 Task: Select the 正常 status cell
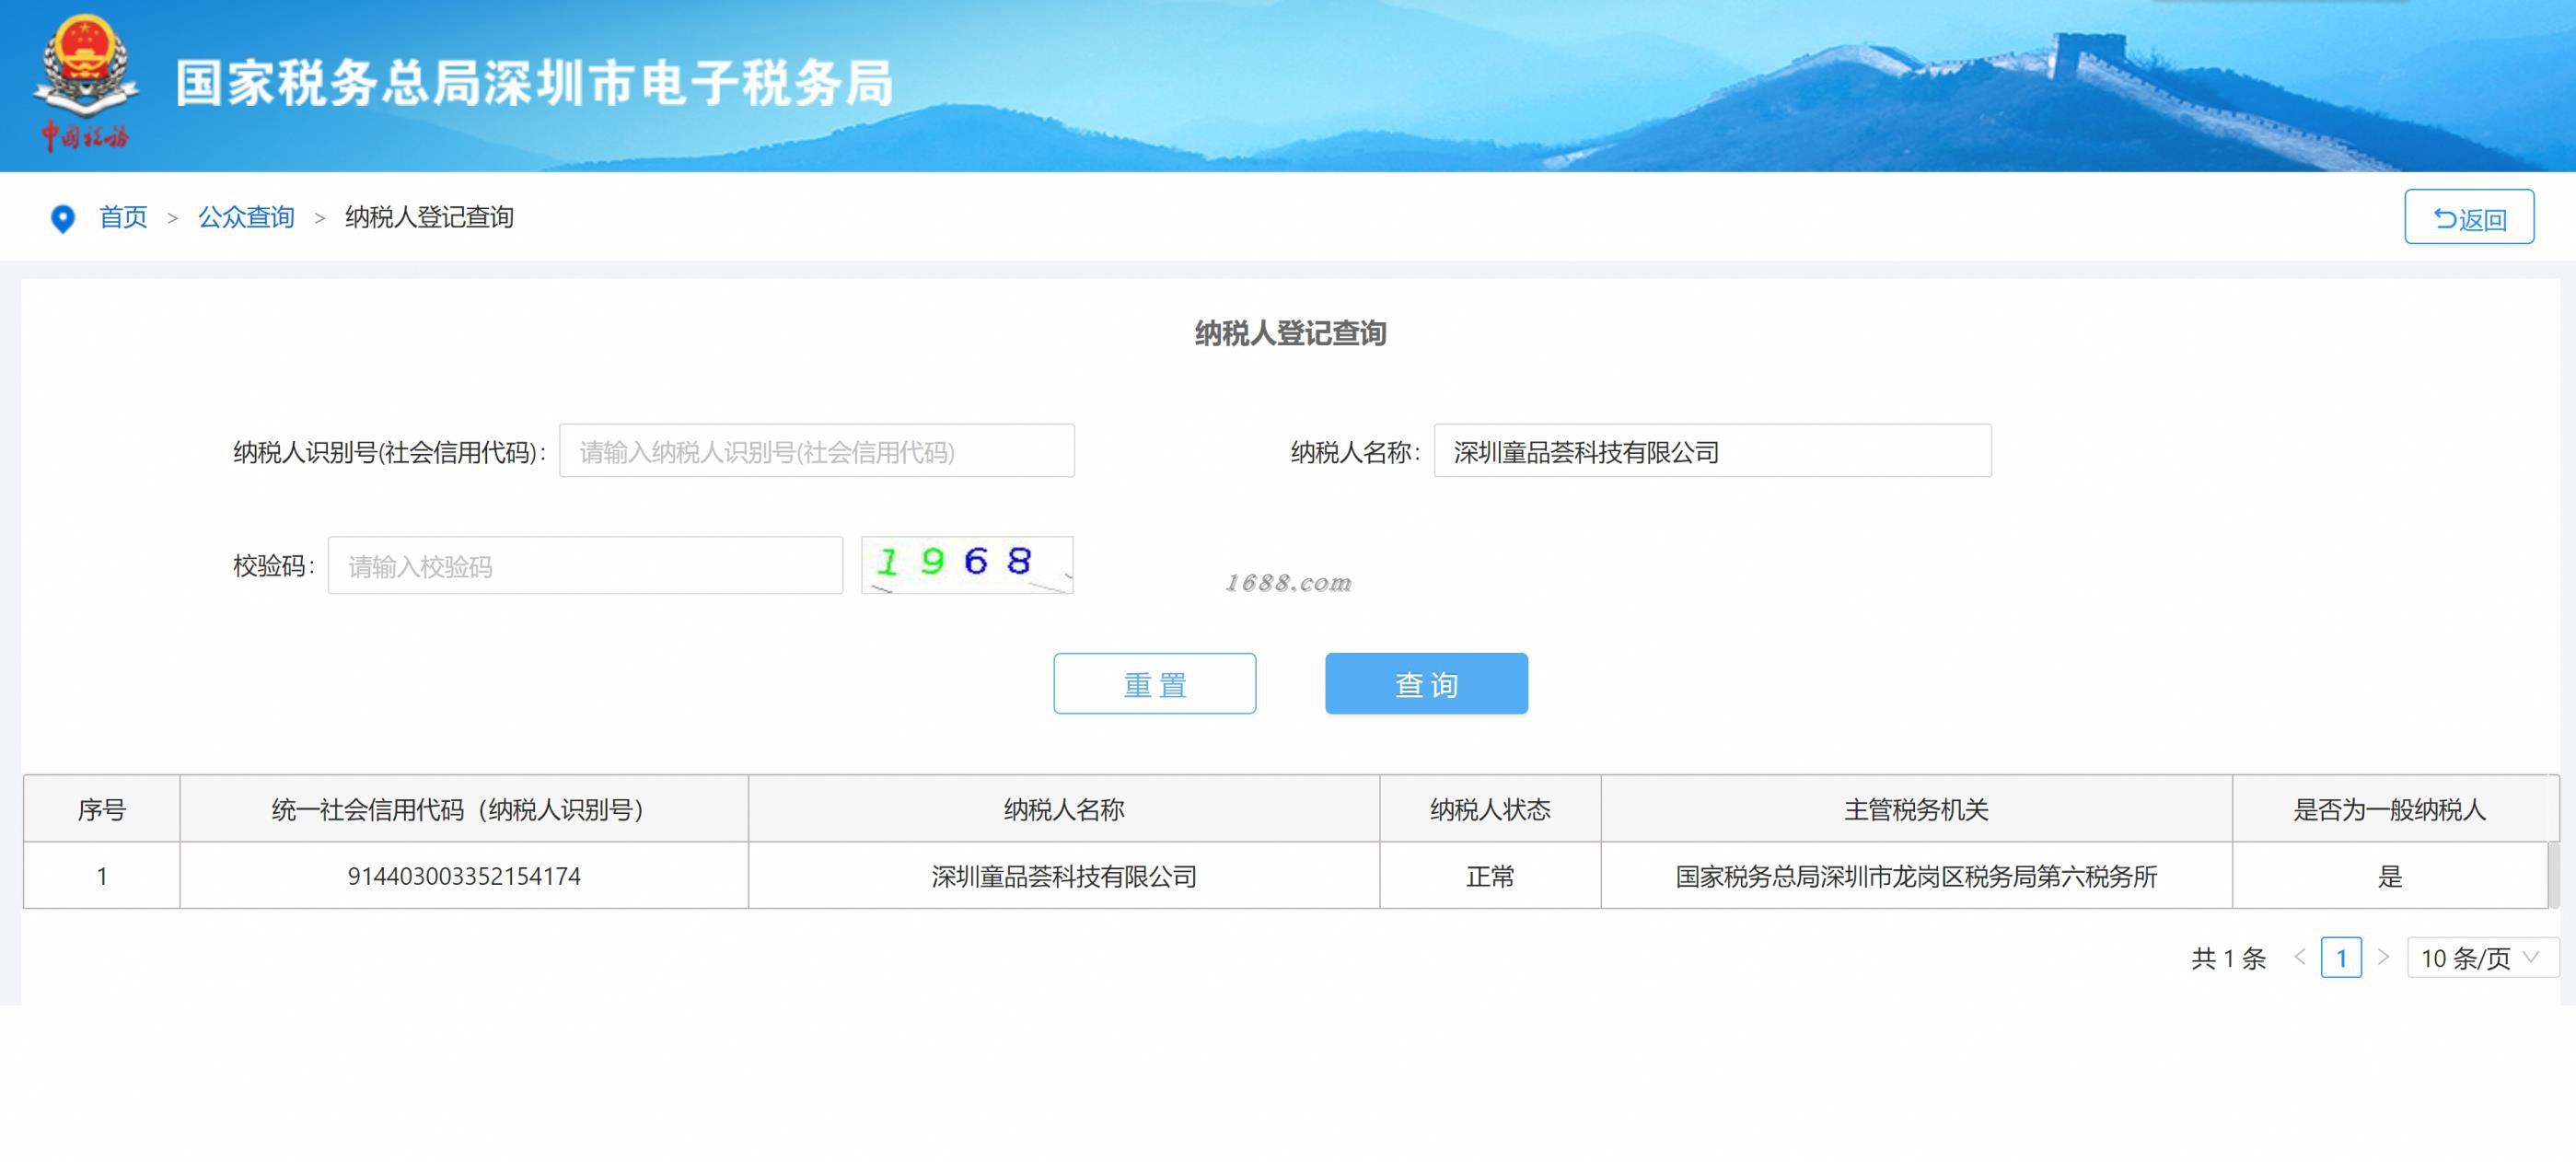pyautogui.click(x=1490, y=876)
